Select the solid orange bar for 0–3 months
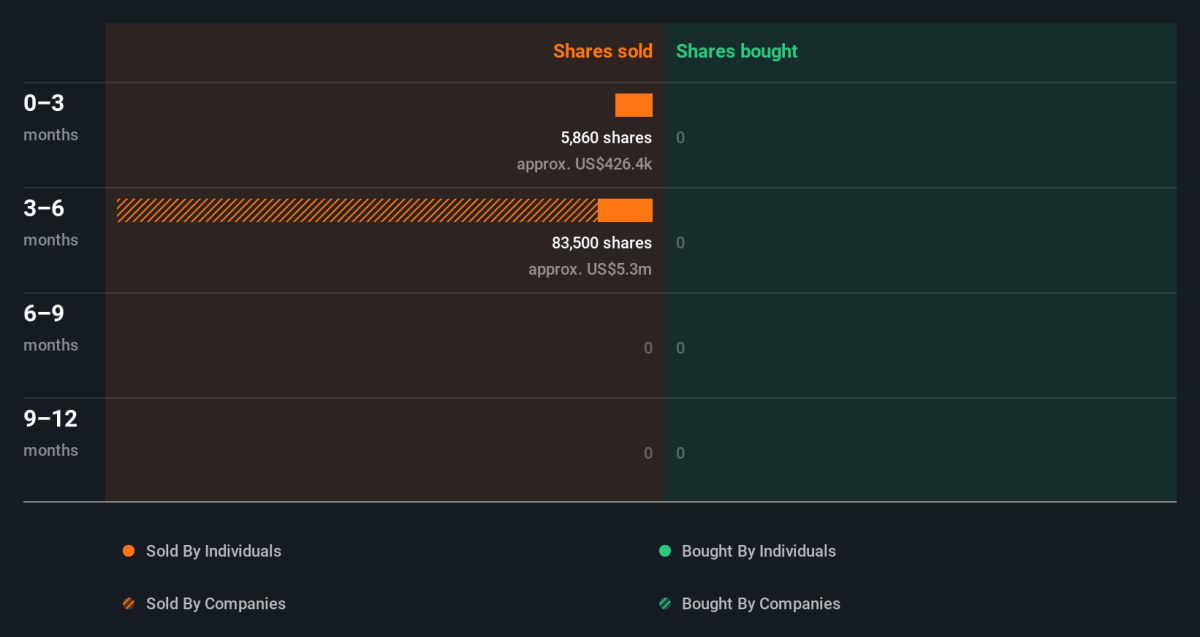This screenshot has width=1200, height=637. (x=634, y=105)
